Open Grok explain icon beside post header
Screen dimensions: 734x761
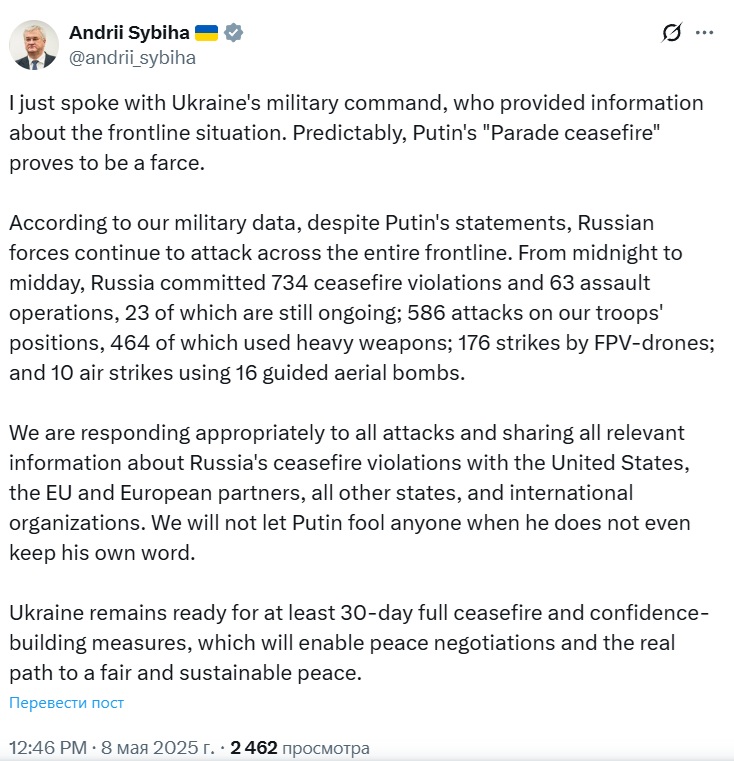[x=671, y=33]
